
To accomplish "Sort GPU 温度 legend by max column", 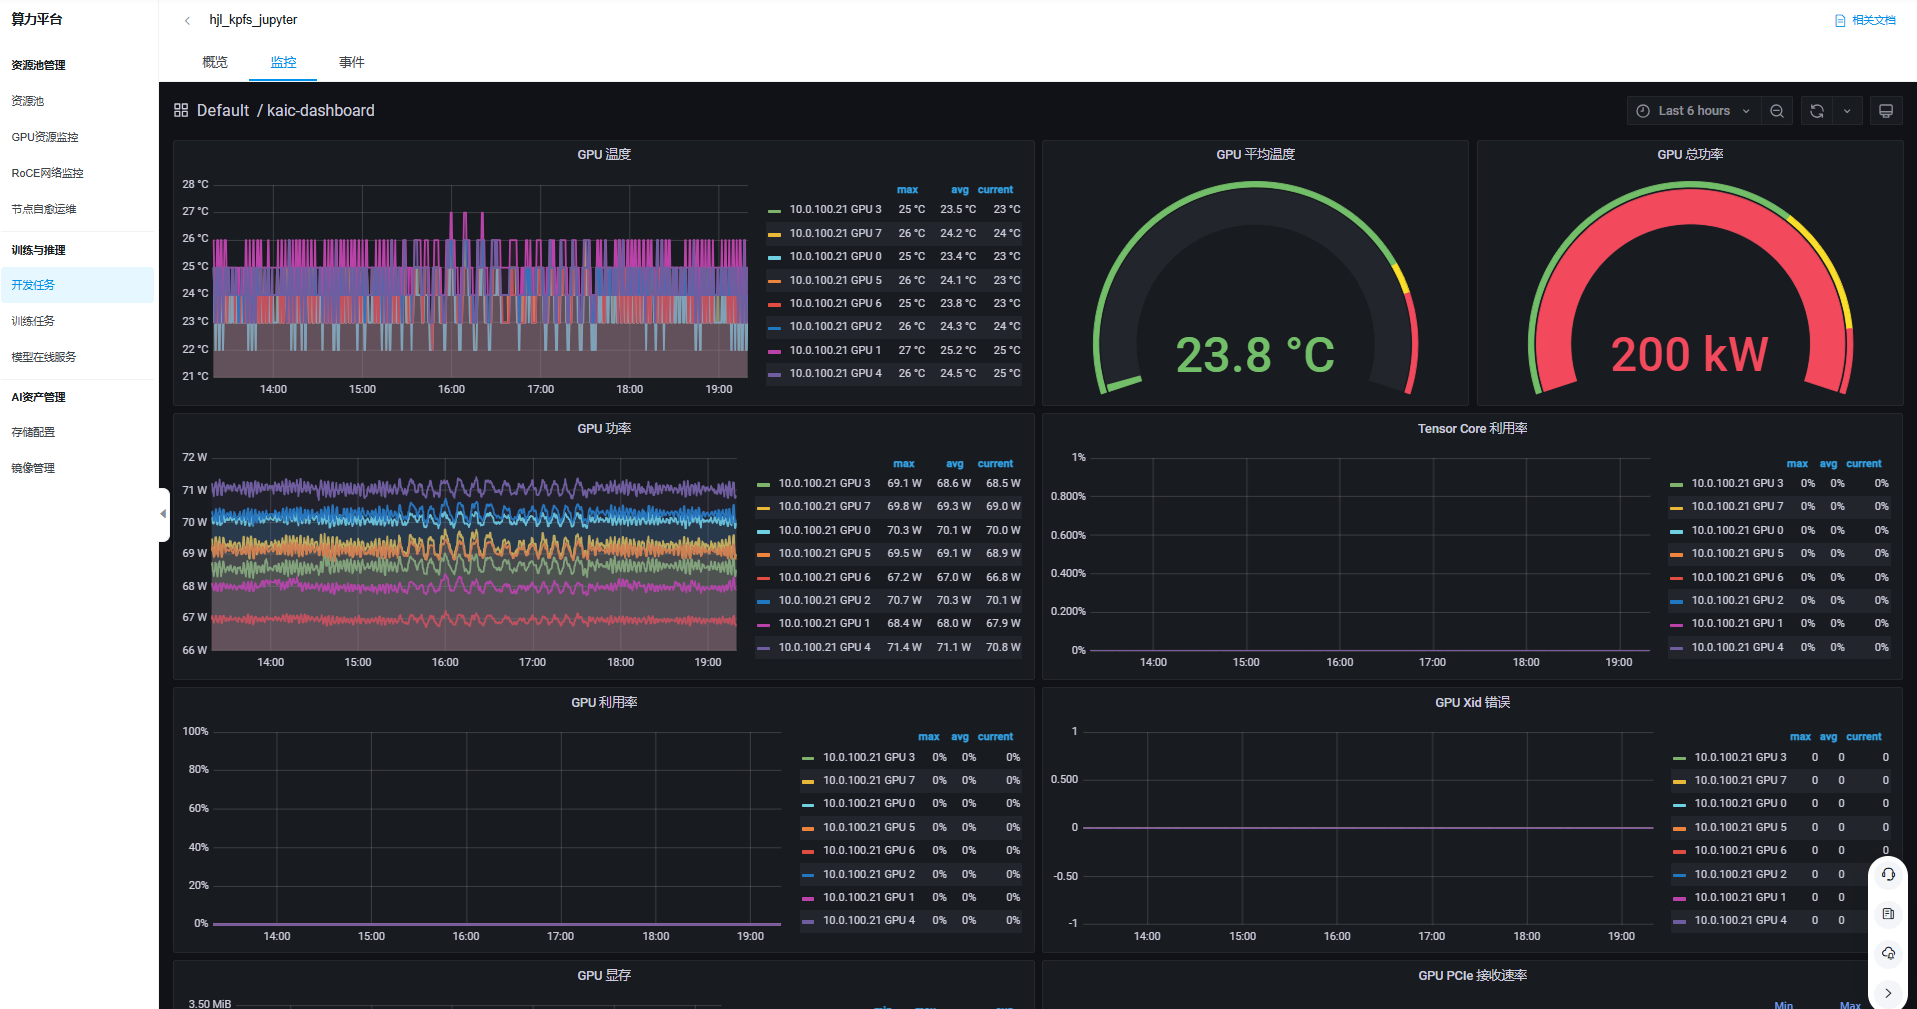I will tap(907, 190).
